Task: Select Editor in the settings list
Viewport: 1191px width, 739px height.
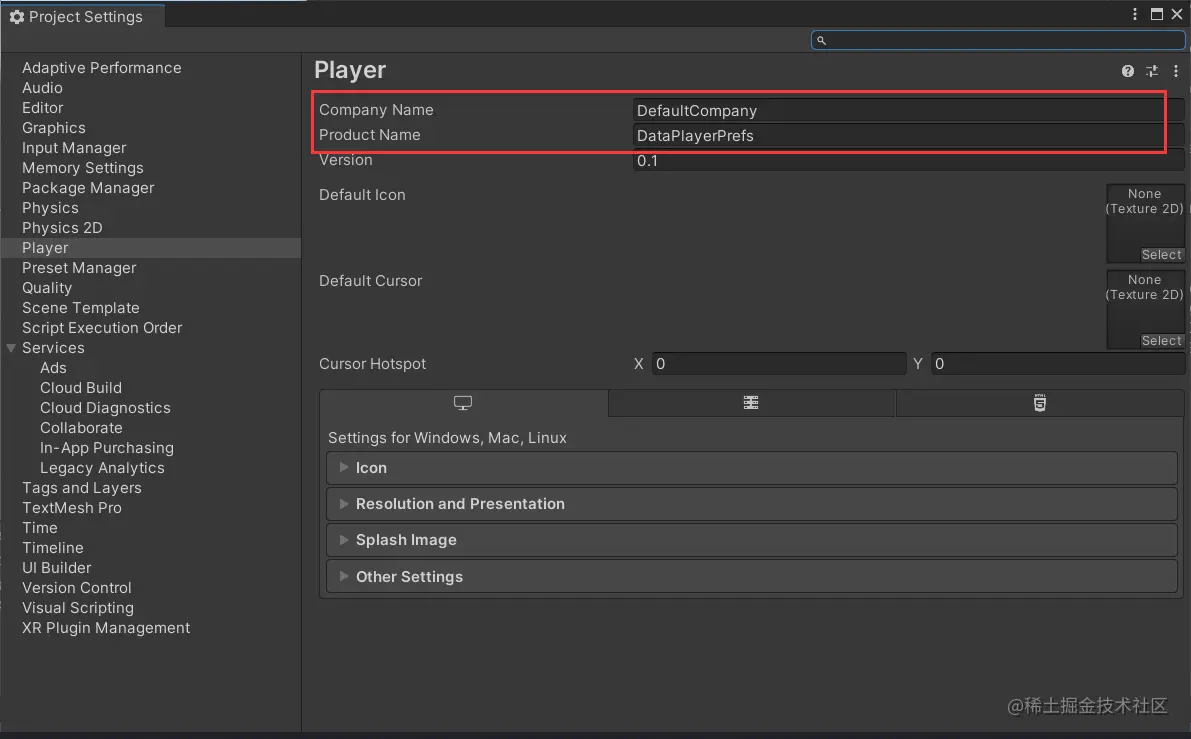Action: coord(43,108)
